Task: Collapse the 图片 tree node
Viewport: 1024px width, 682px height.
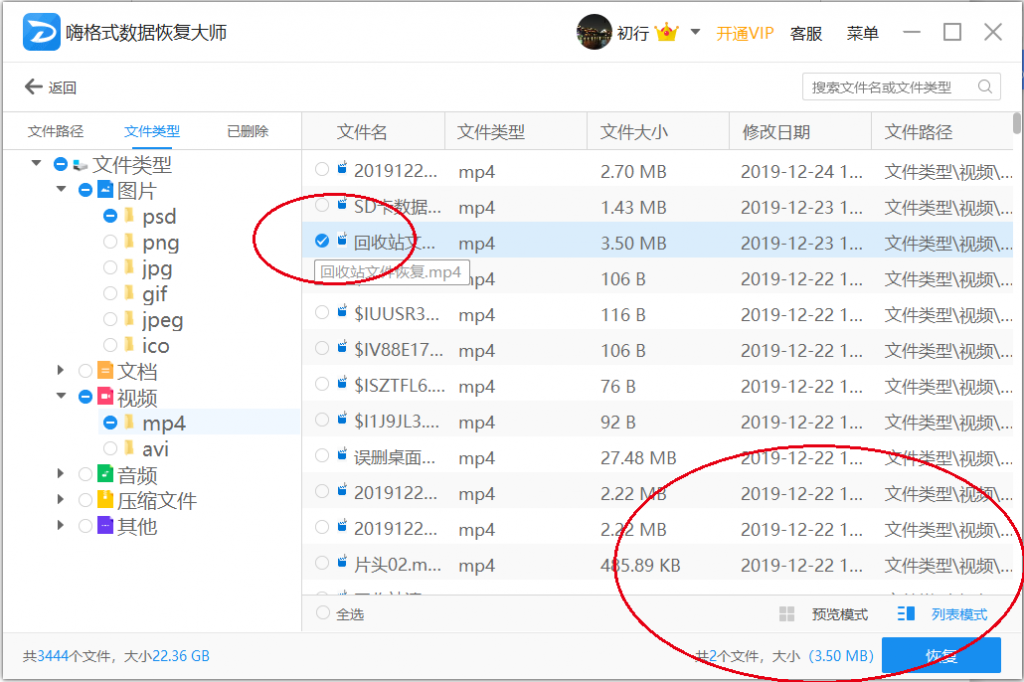Action: pos(61,189)
